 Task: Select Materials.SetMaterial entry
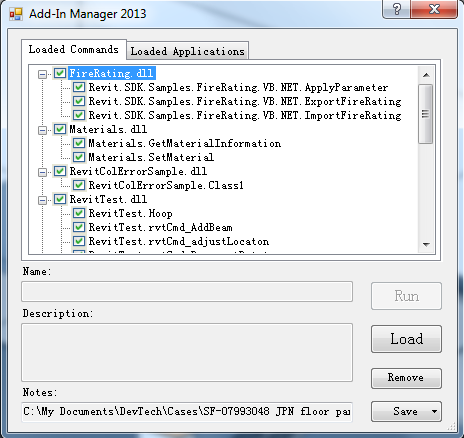[x=151, y=157]
